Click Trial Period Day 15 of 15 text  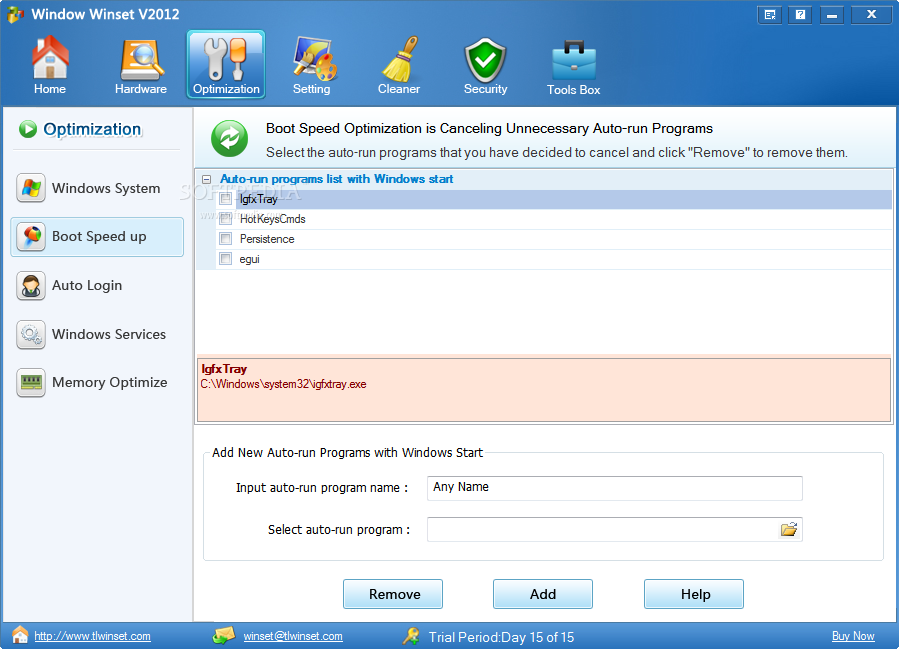point(501,637)
